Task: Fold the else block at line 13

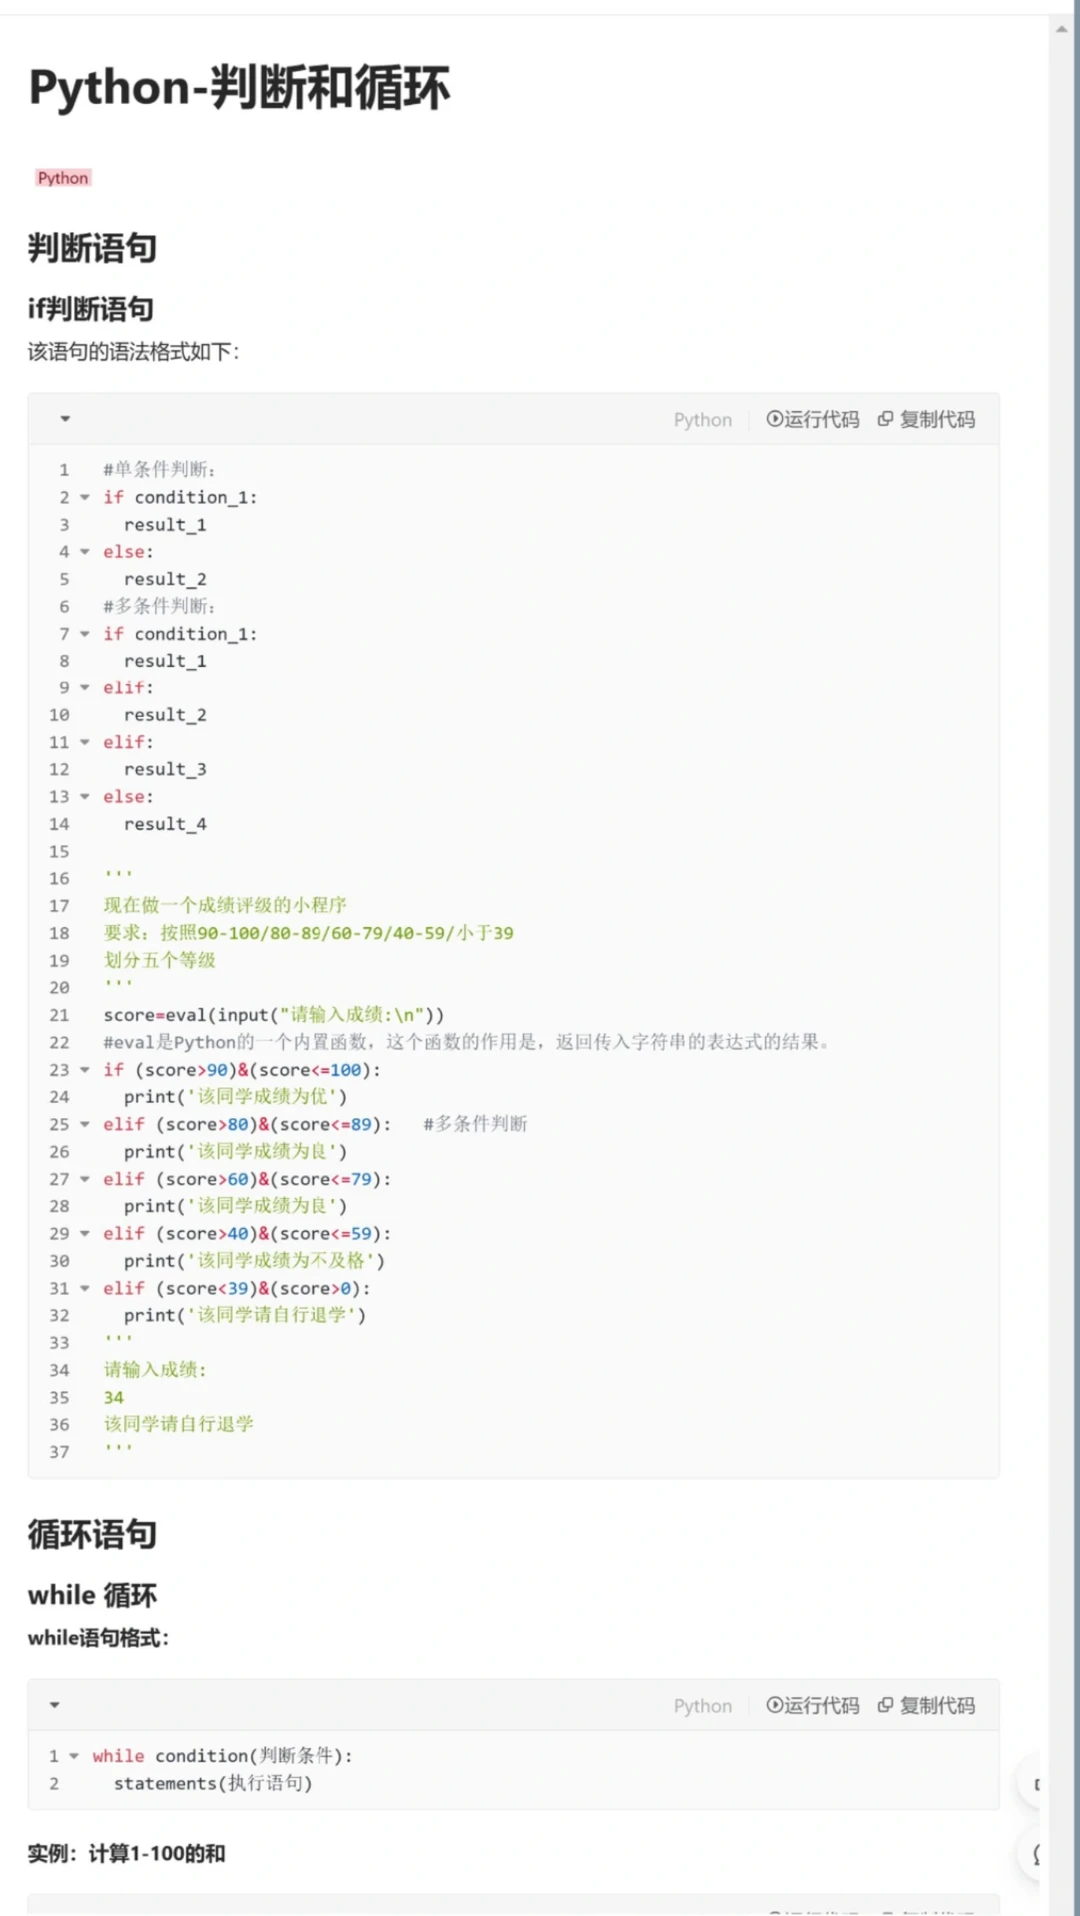Action: pos(85,797)
